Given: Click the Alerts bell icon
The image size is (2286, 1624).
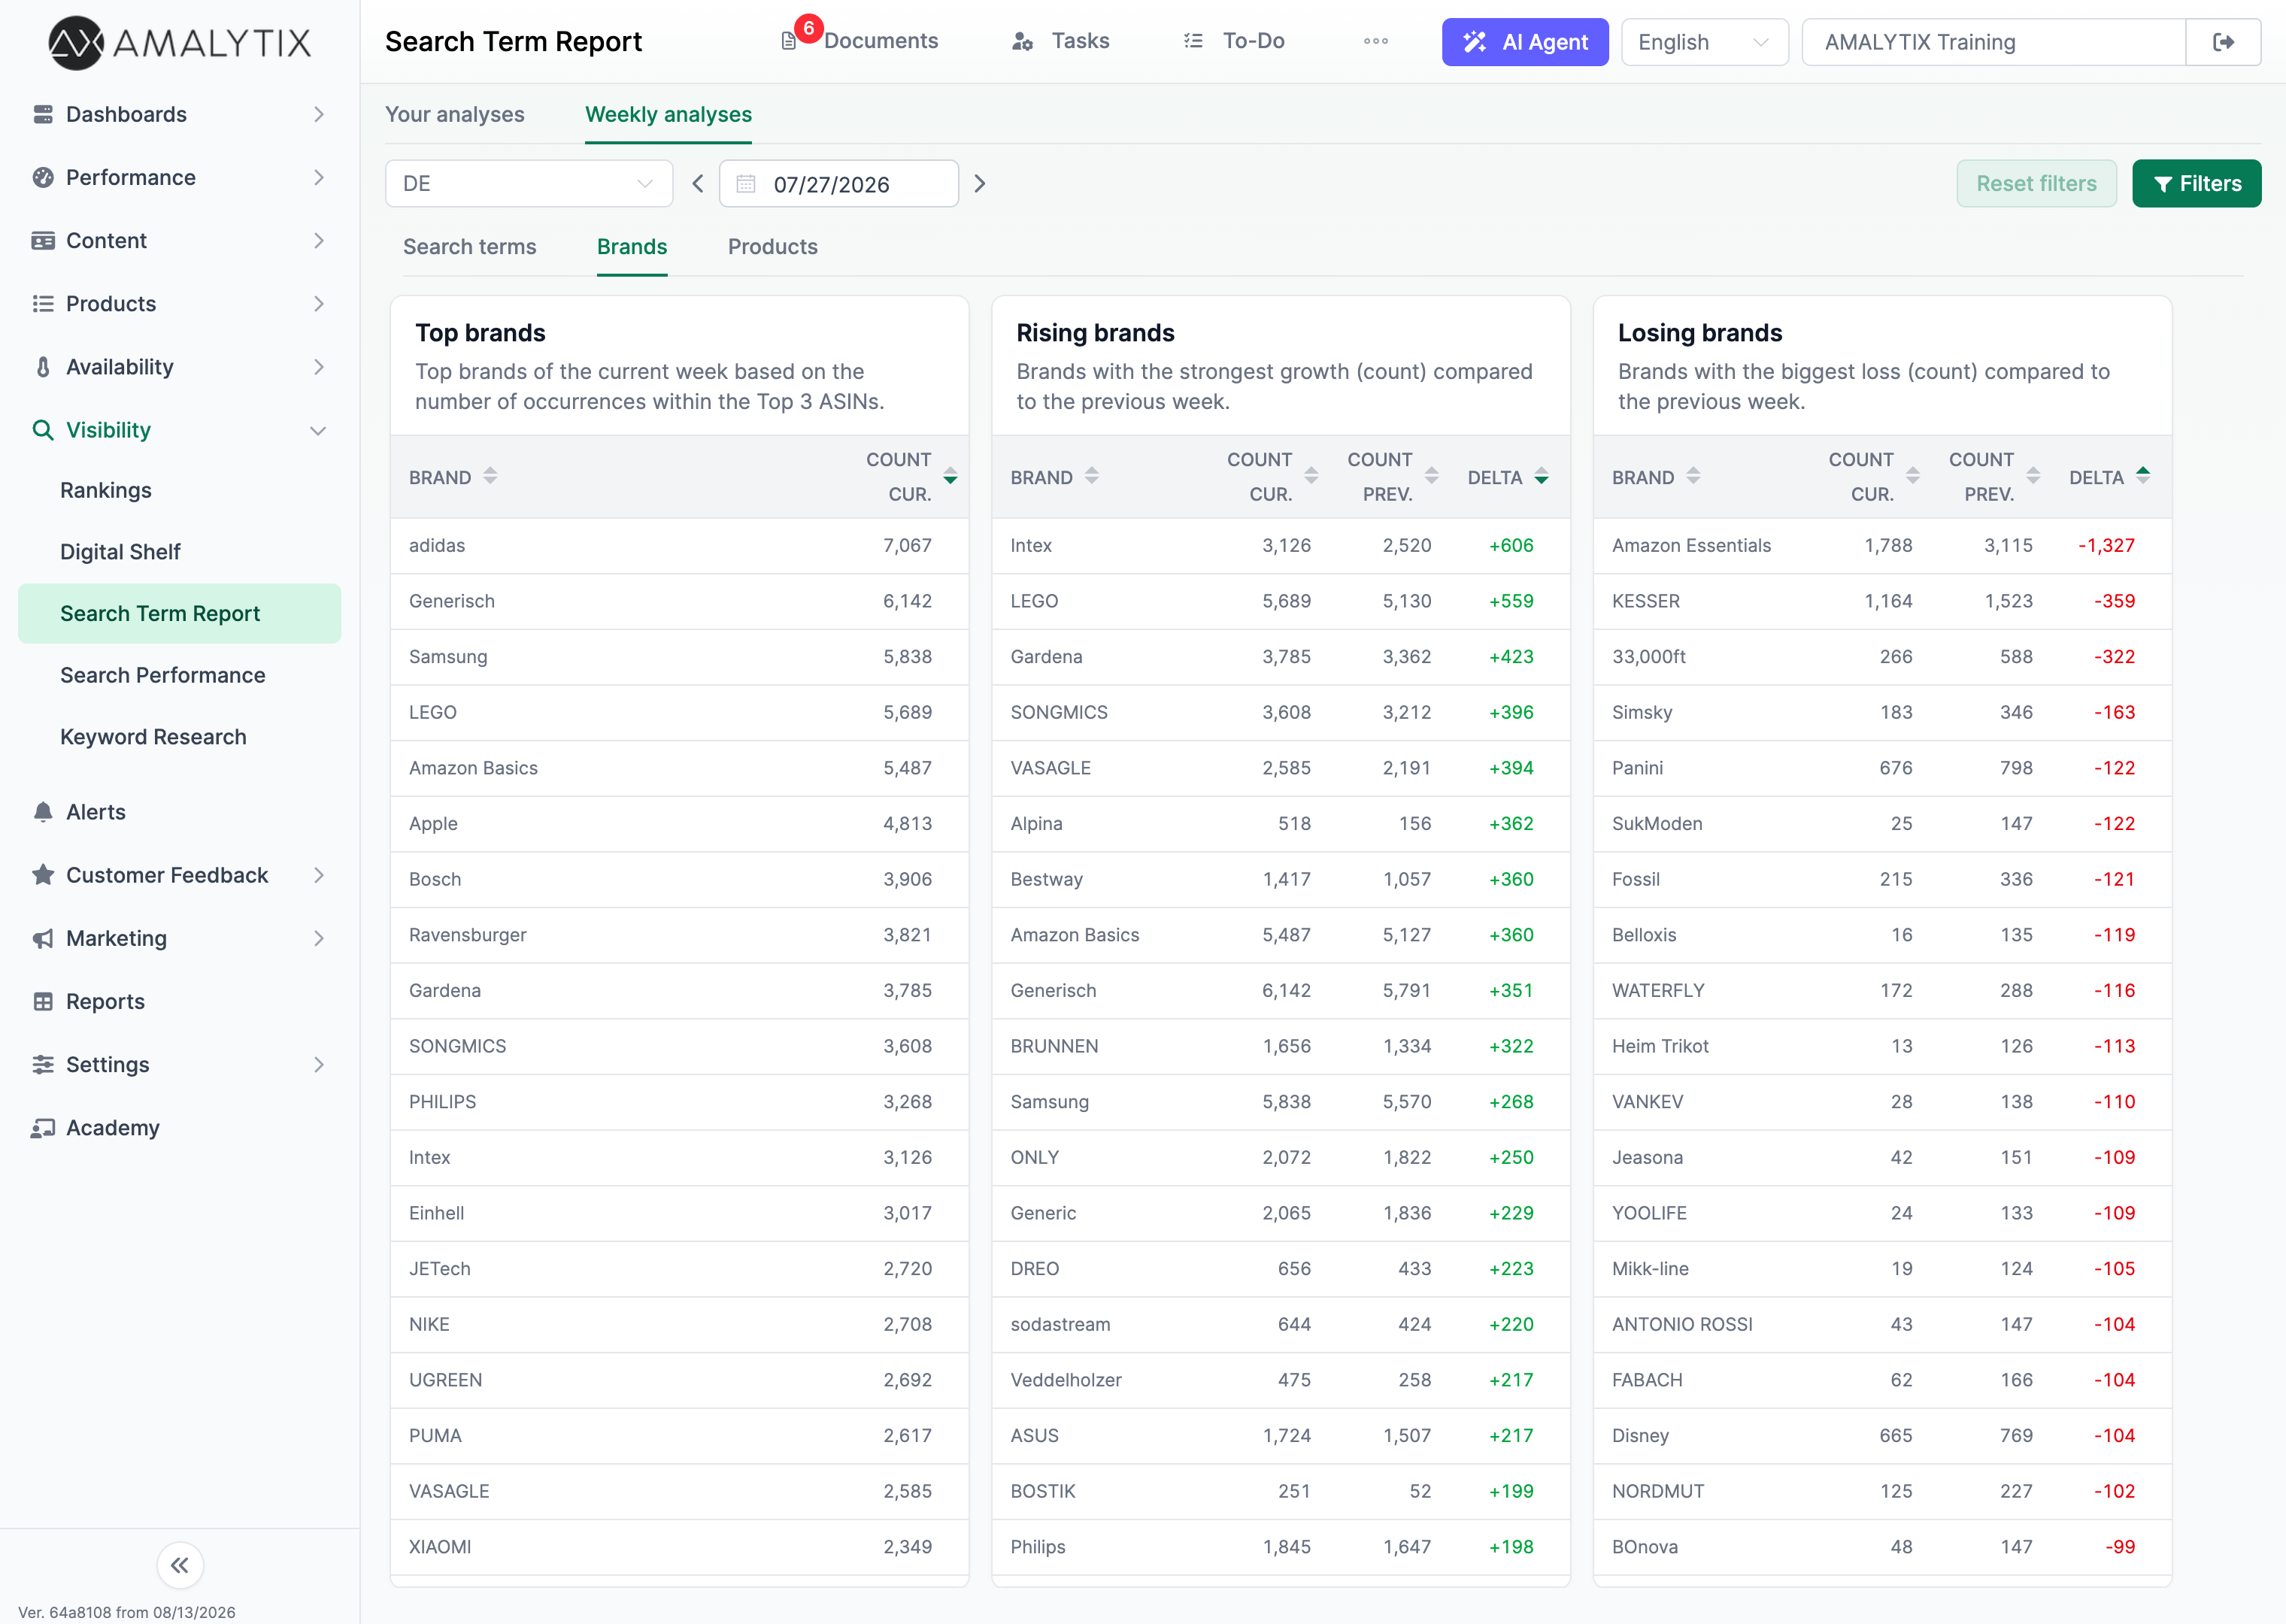Looking at the screenshot, I should coord(43,811).
